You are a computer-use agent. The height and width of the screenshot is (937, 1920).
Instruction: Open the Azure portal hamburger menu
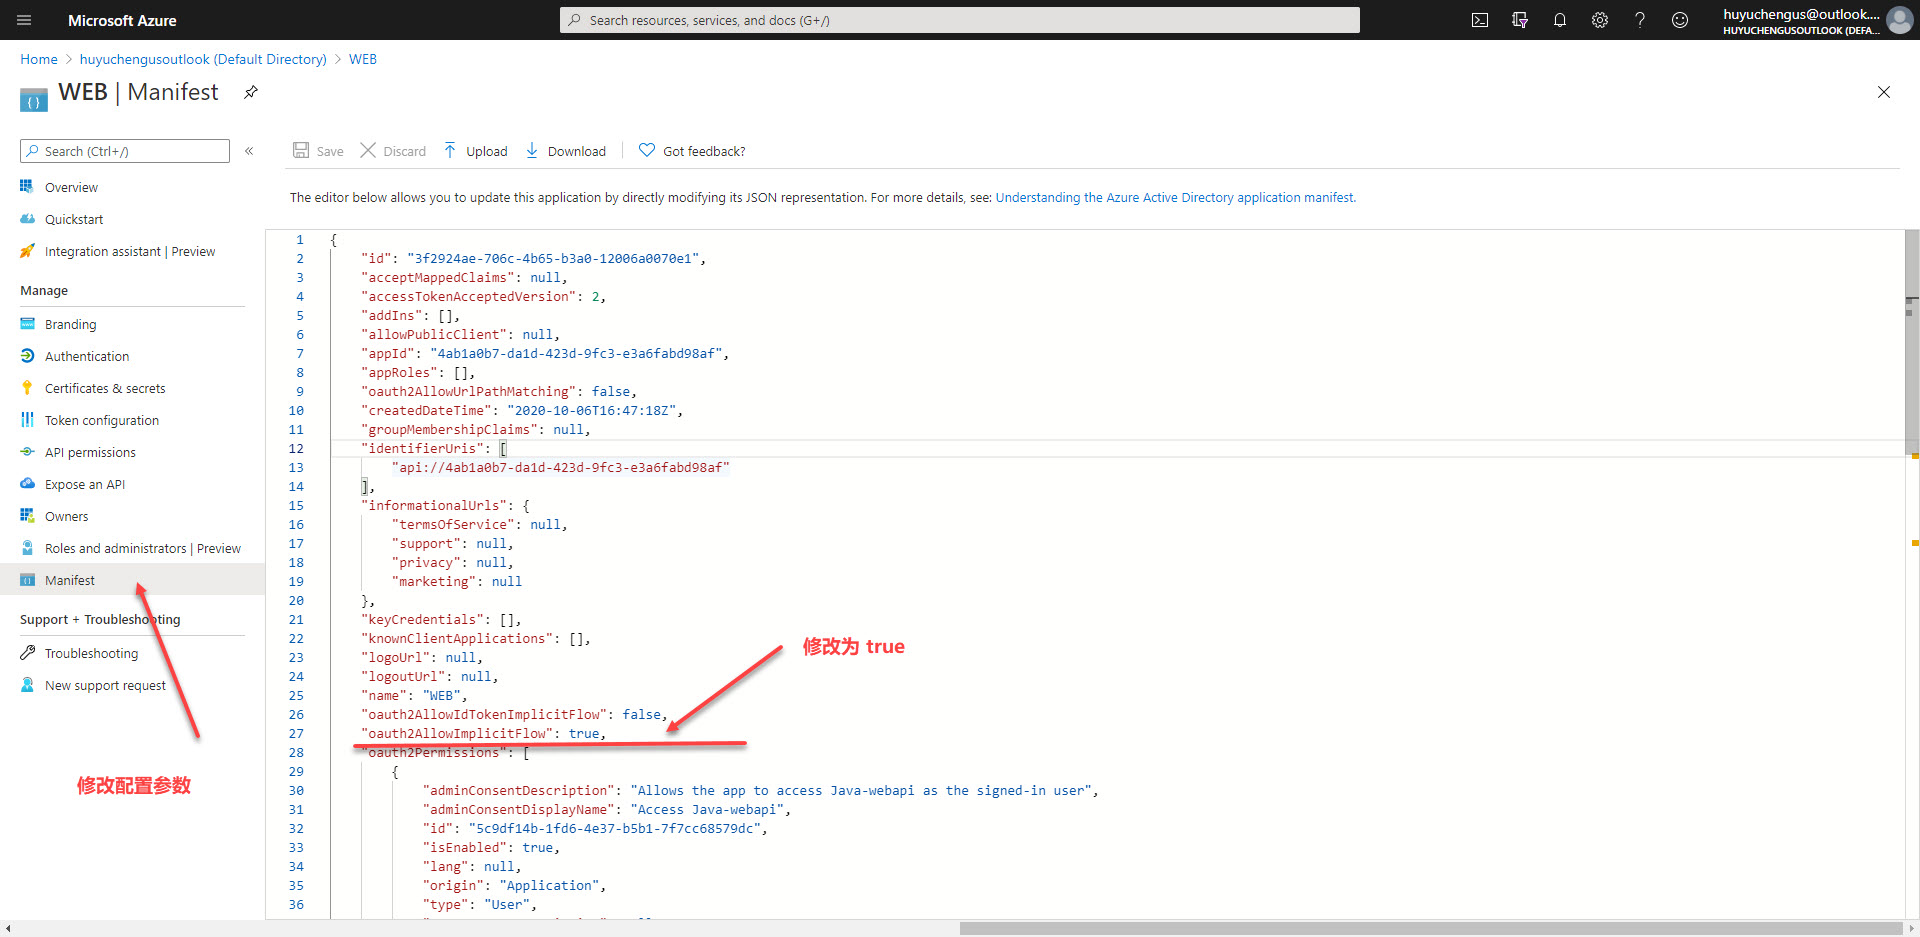(24, 20)
